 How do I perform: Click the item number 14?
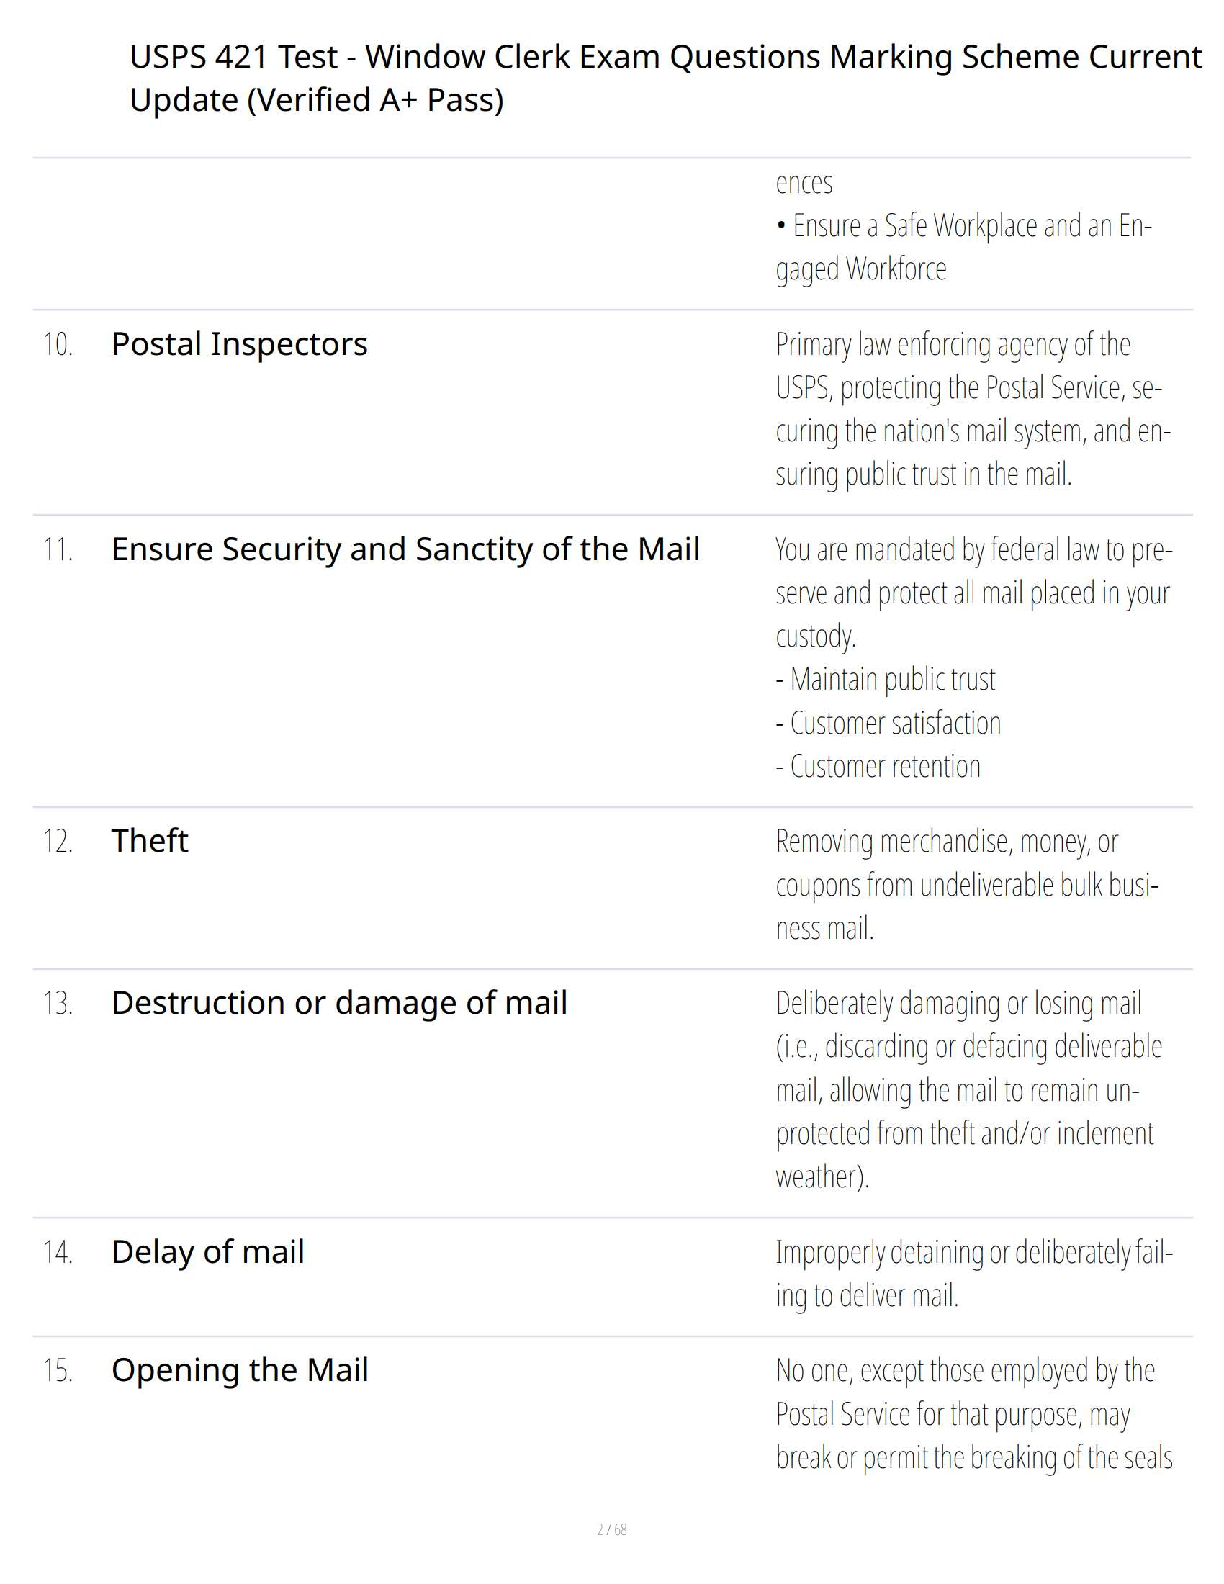pos(57,1252)
